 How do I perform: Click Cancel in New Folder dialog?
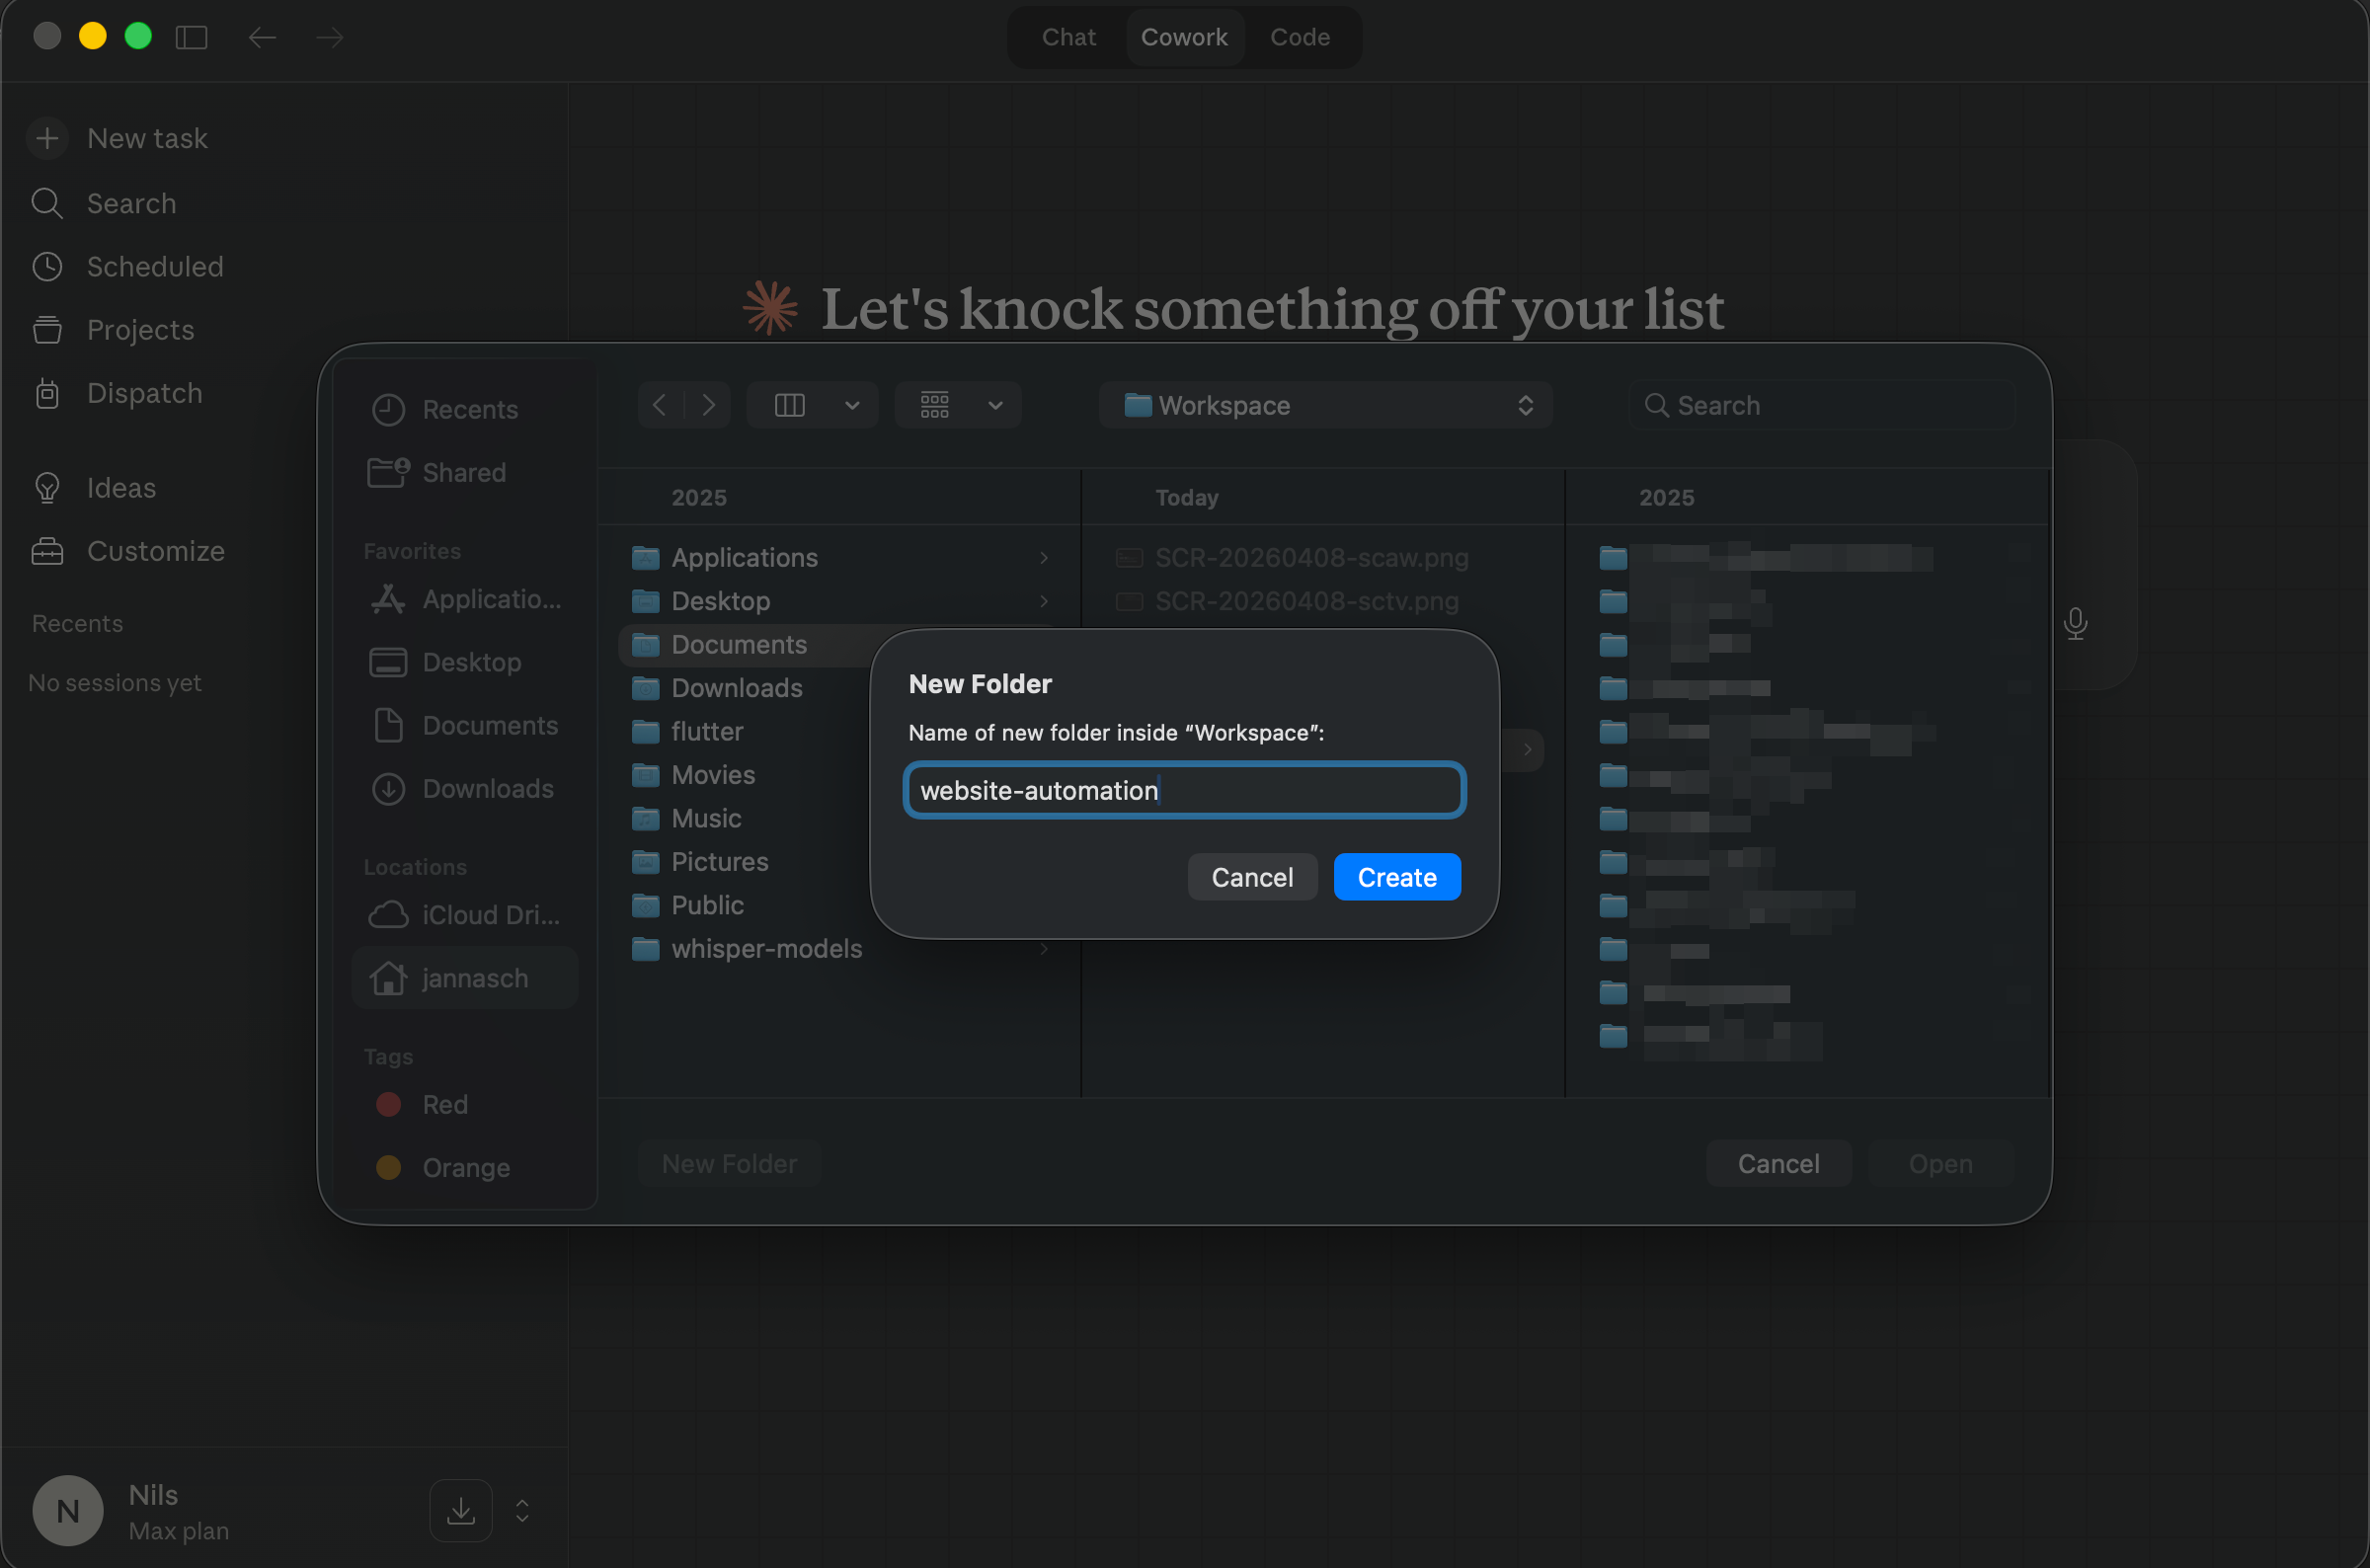point(1252,877)
